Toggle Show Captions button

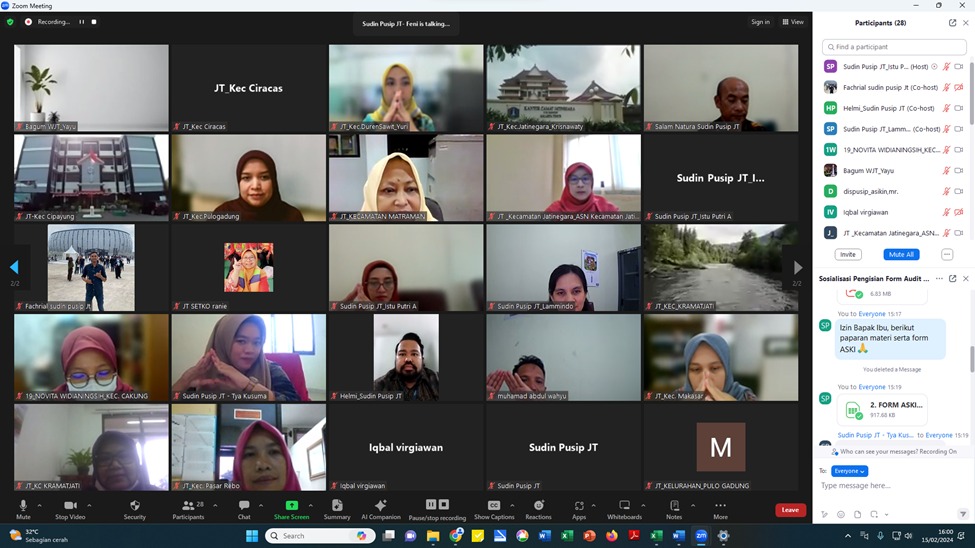493,506
